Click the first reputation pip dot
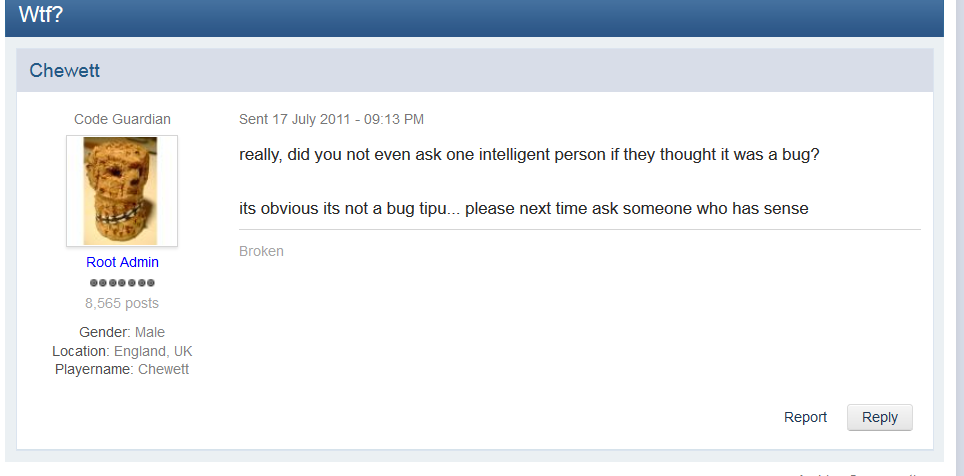 click(x=94, y=283)
